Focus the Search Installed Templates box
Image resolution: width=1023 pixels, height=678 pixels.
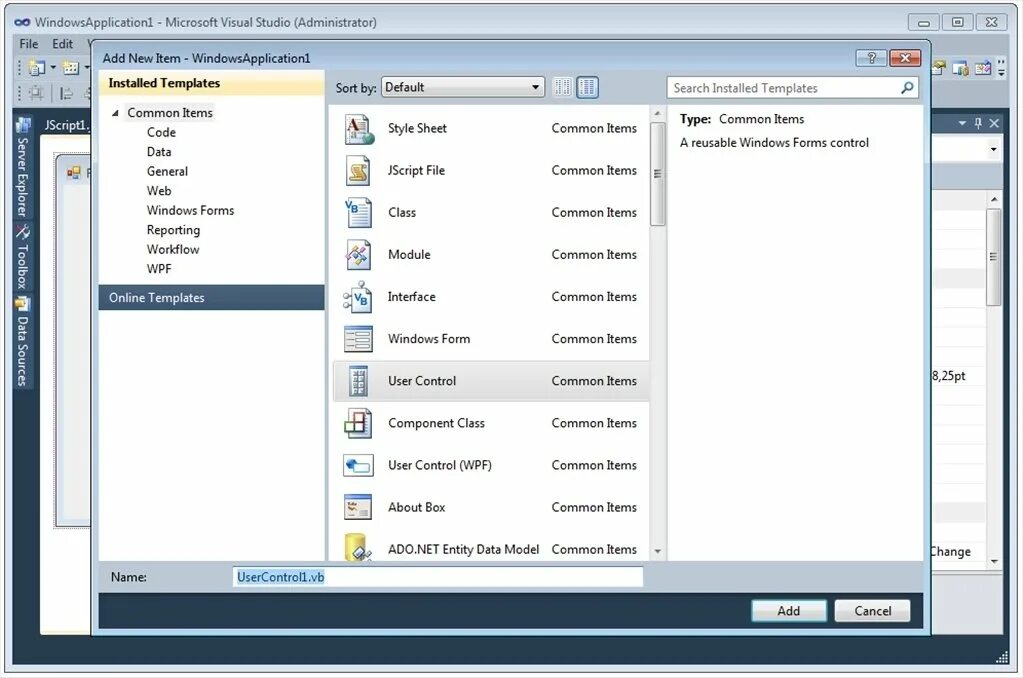point(792,87)
